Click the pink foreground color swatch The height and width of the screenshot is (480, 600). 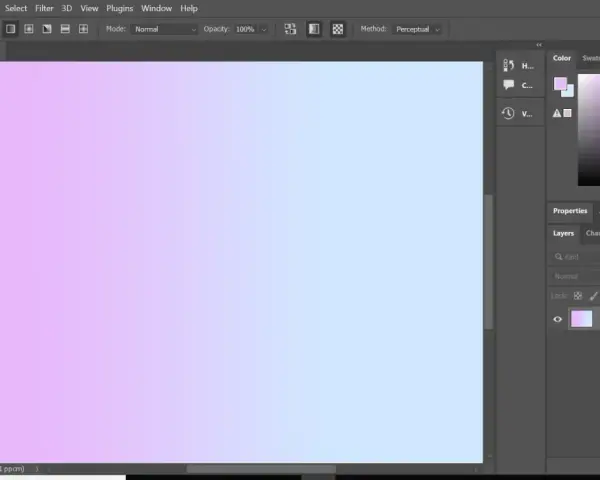point(559,83)
